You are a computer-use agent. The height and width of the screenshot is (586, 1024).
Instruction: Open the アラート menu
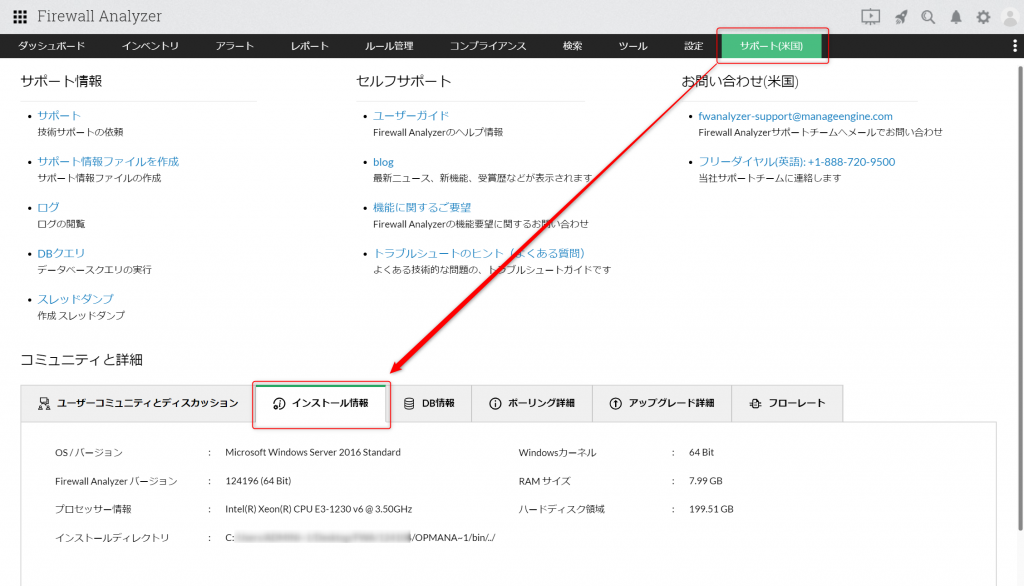tap(234, 46)
